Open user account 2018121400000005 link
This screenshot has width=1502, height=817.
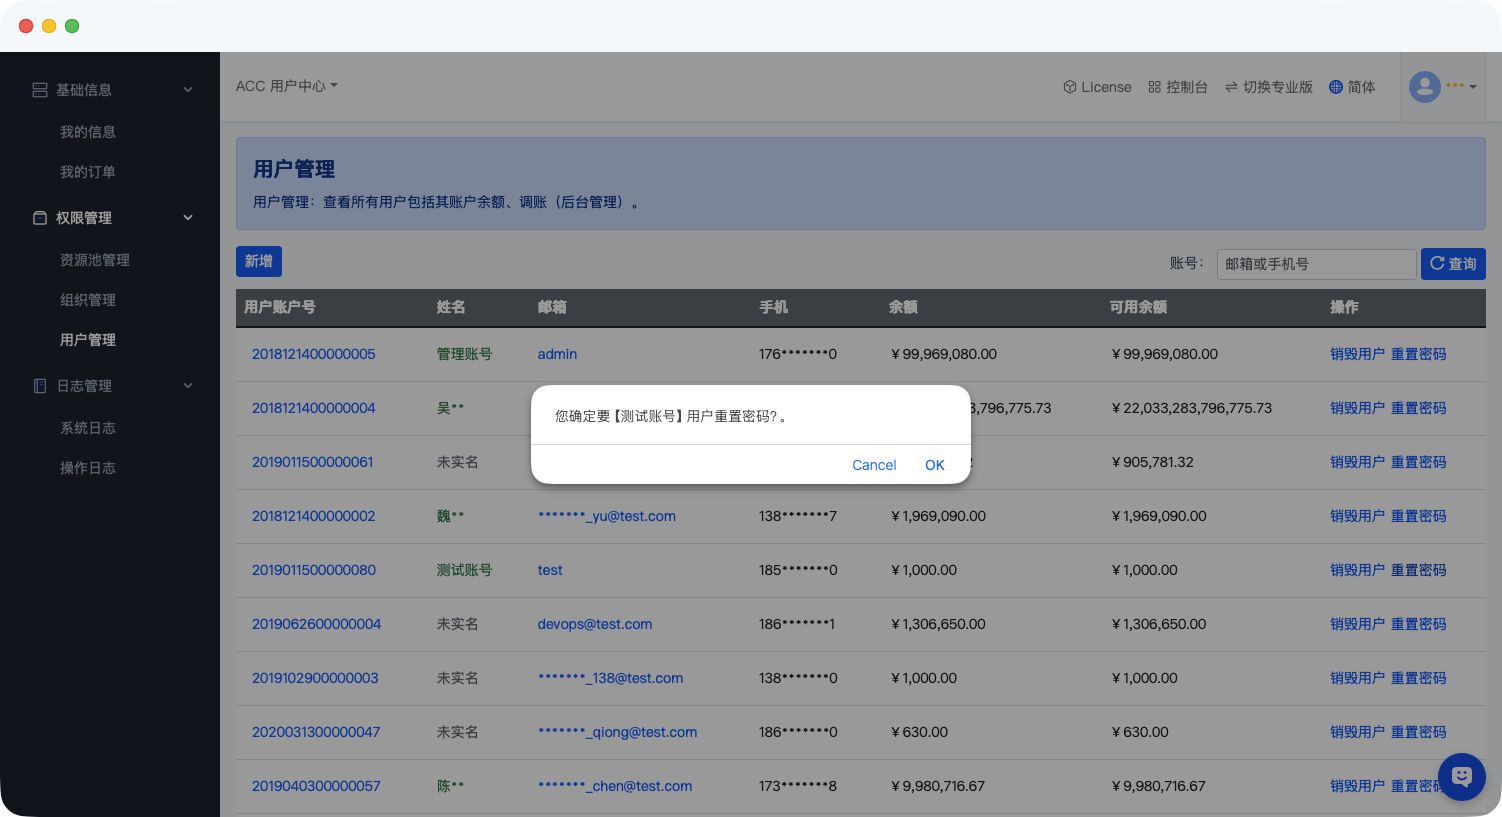tap(313, 354)
